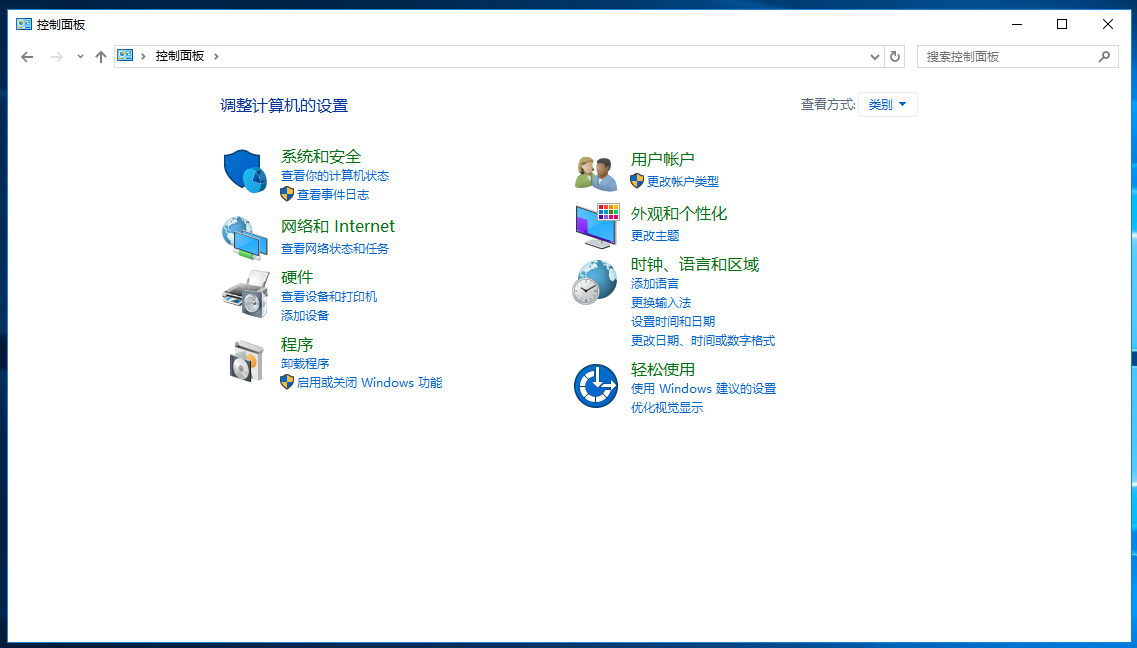The image size is (1137, 648).
Task: Click the Appearance and Personalization monitor icon
Action: (x=597, y=226)
